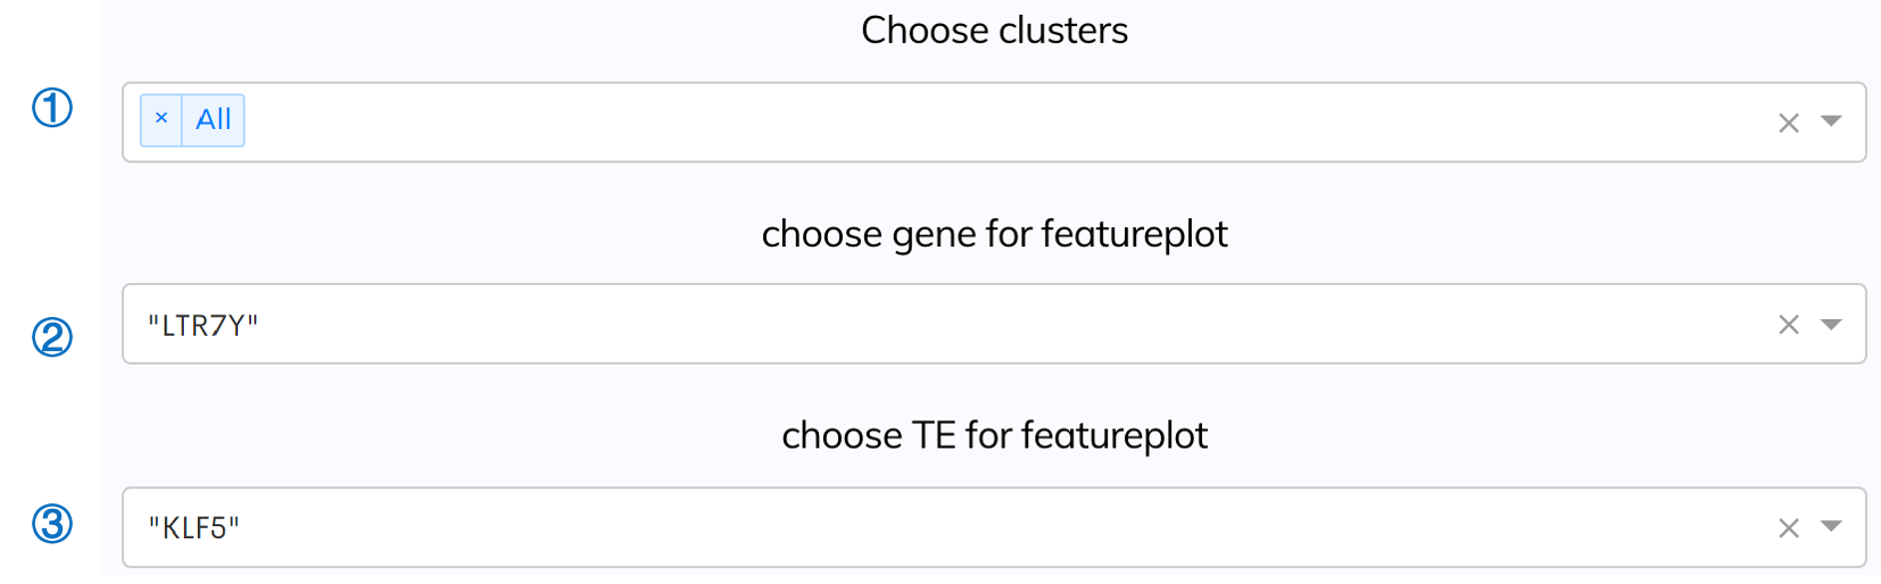Click the choose TE for featureplot label
Screen dimensions: 1881x584
(994, 436)
